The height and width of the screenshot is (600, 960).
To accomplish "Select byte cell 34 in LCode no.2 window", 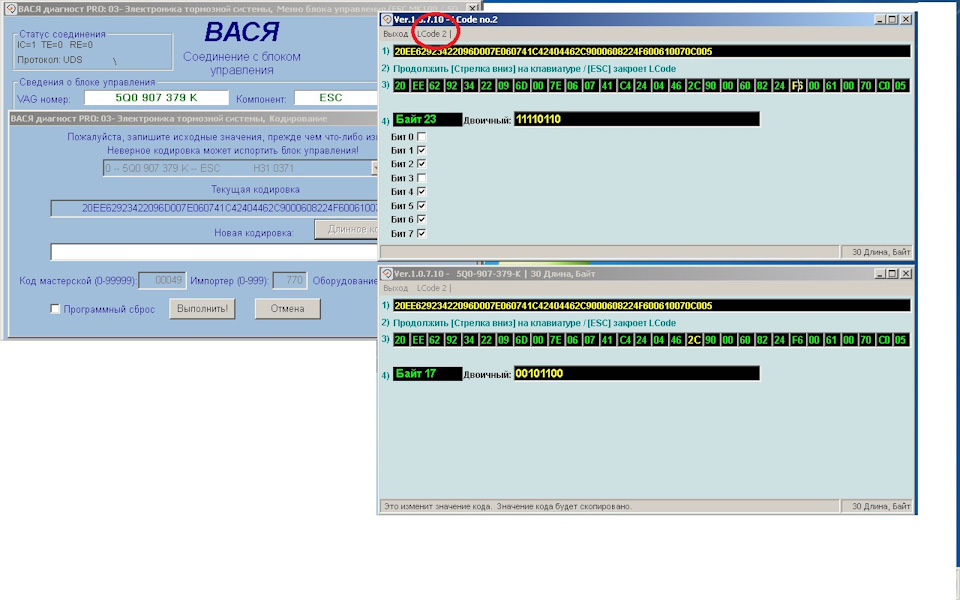I will coord(469,86).
